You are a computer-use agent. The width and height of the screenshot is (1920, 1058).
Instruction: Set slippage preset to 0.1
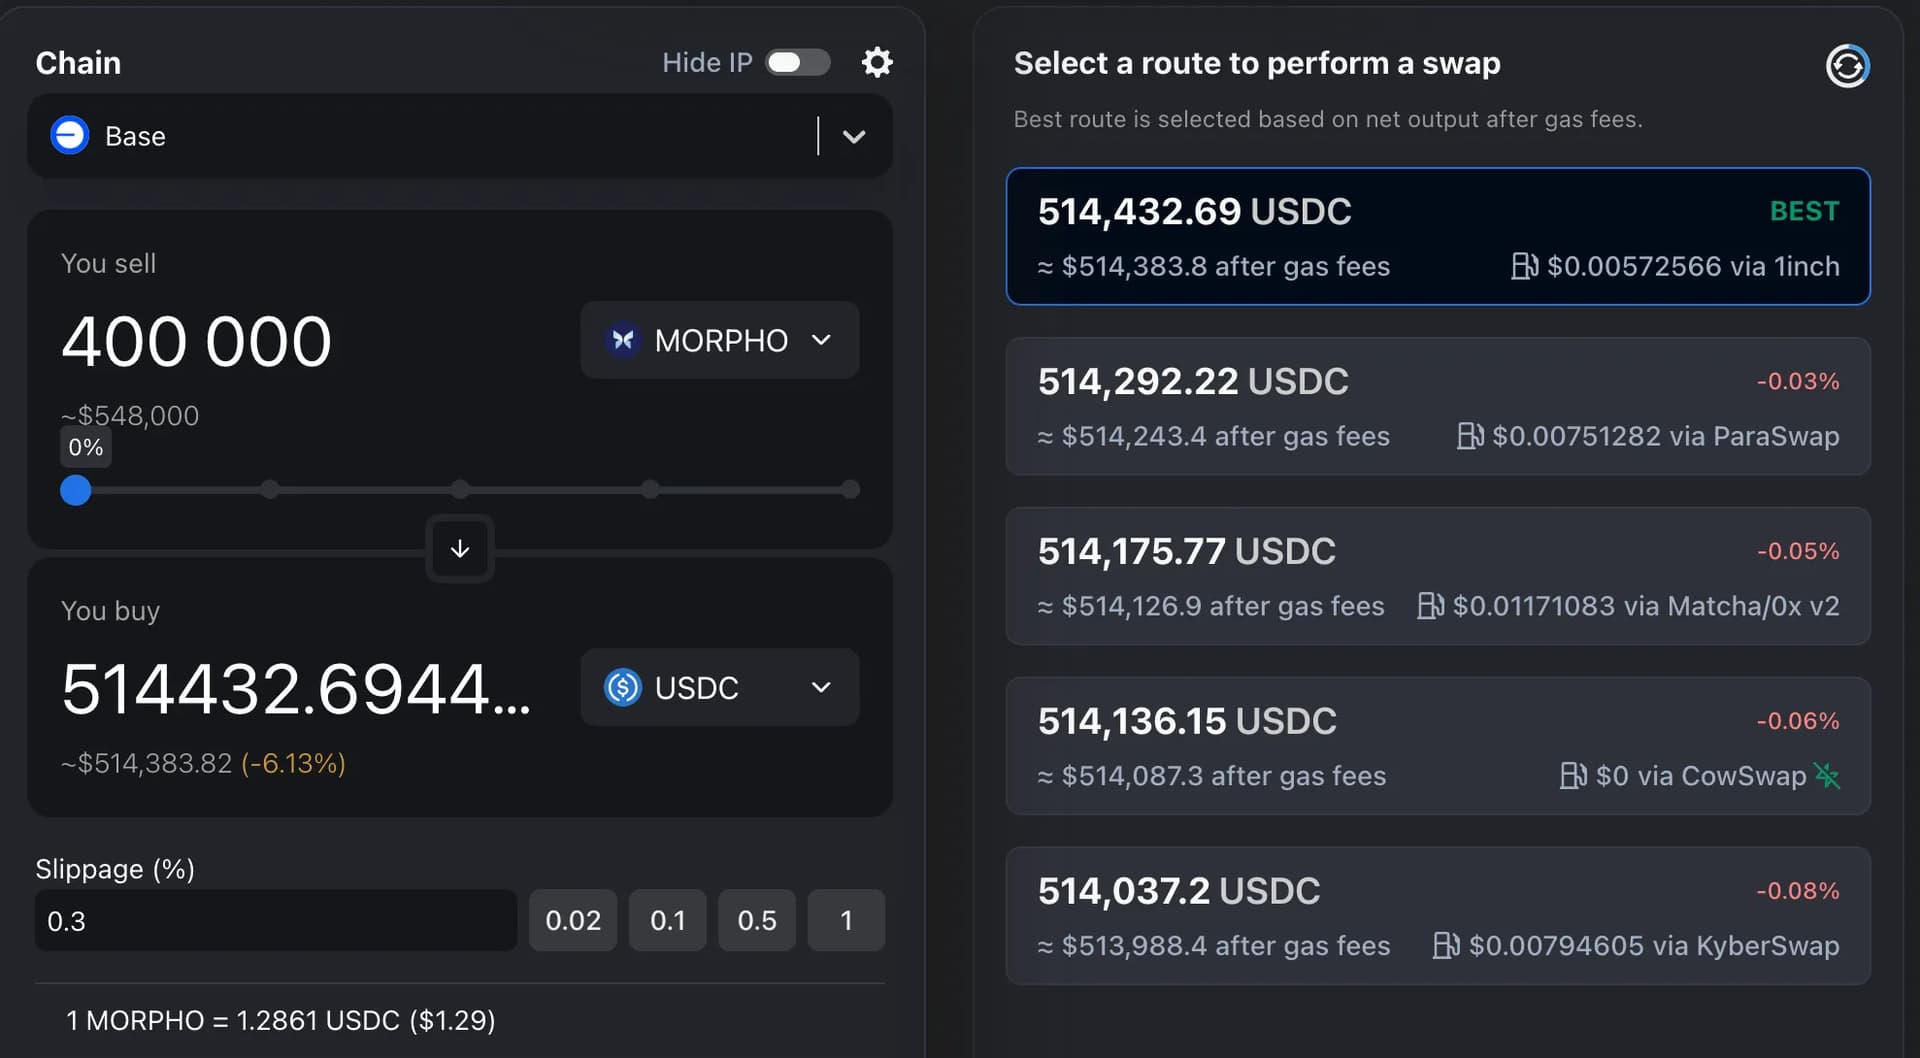click(x=668, y=920)
